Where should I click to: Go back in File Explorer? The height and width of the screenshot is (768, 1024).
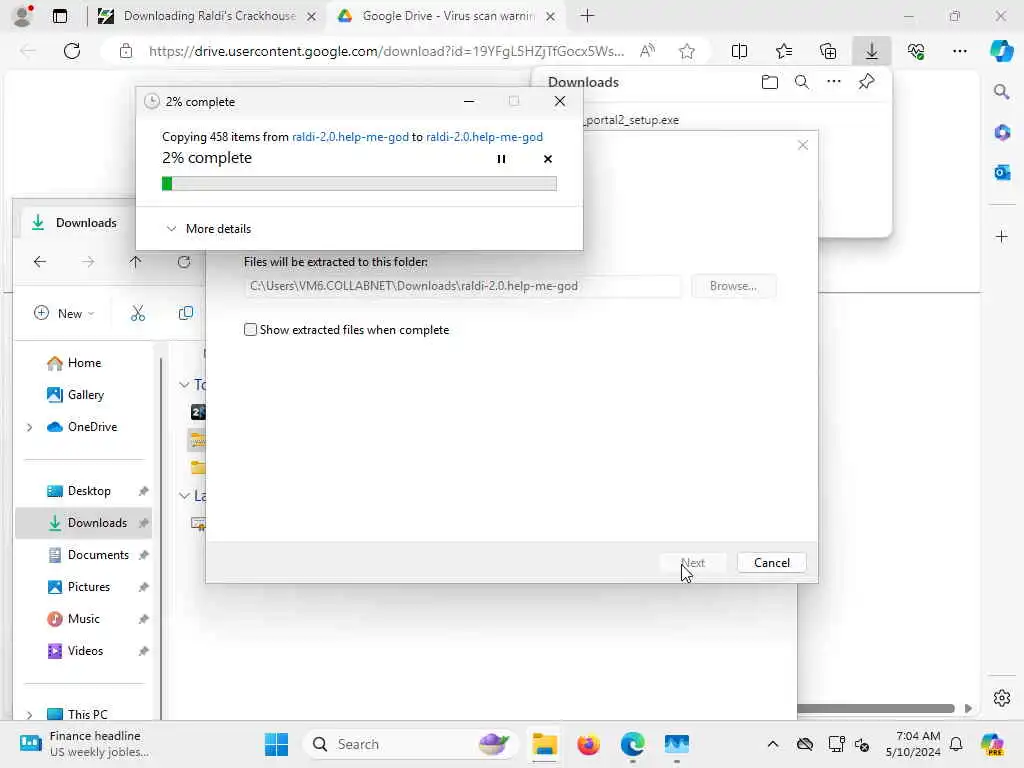click(40, 262)
